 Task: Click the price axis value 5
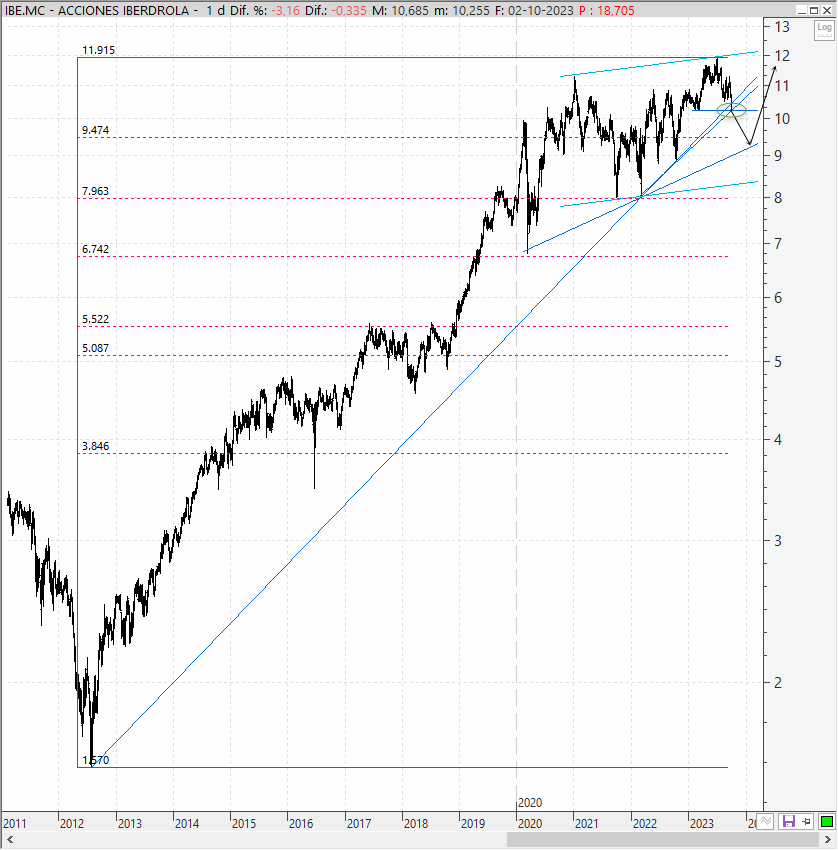(778, 362)
